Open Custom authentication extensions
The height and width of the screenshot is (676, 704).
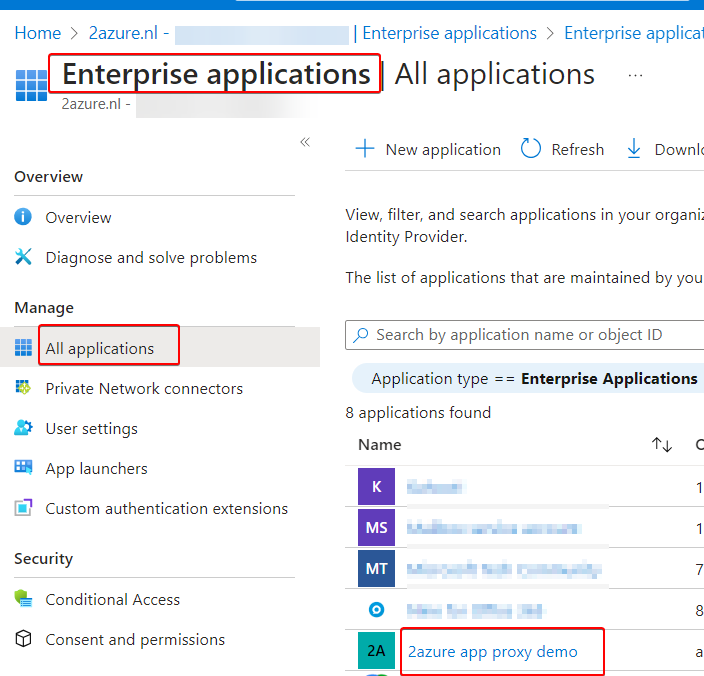pos(167,509)
